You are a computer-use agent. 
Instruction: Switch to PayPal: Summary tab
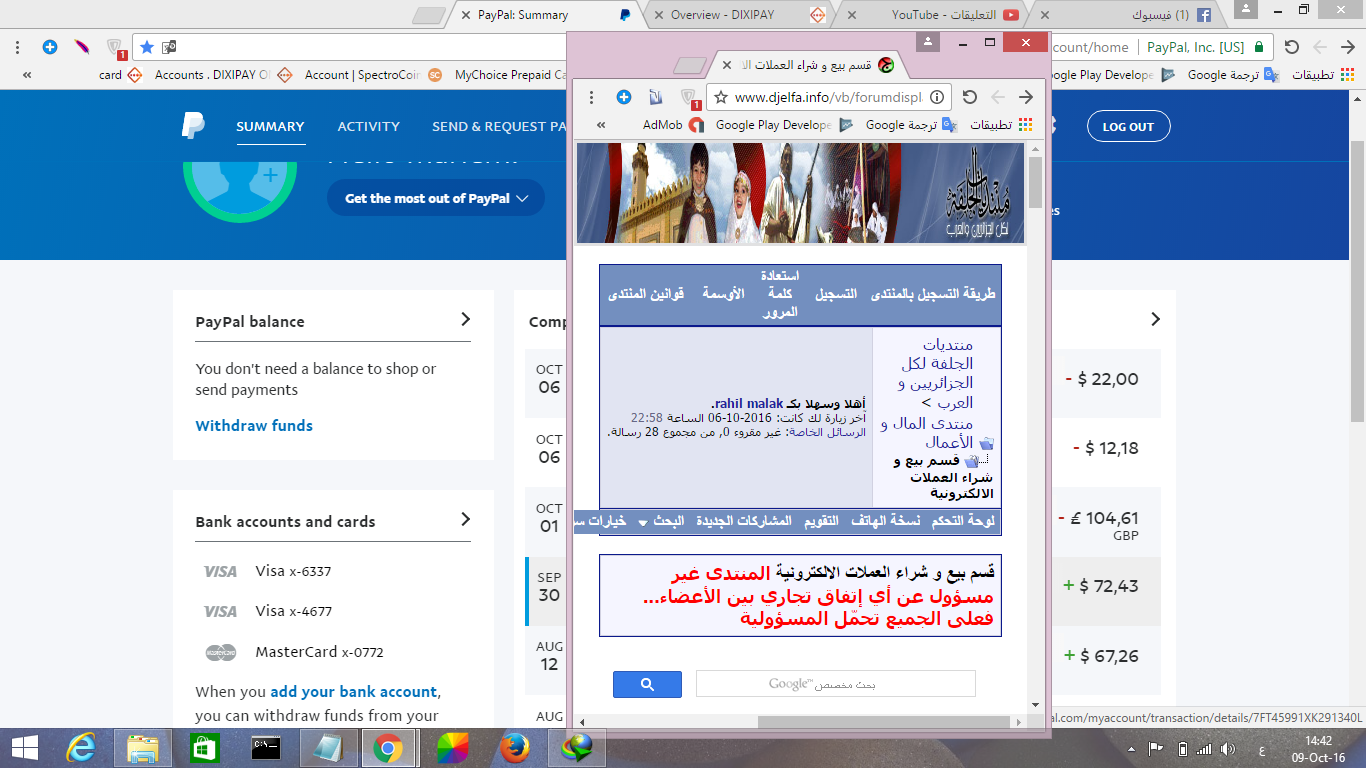click(x=545, y=15)
